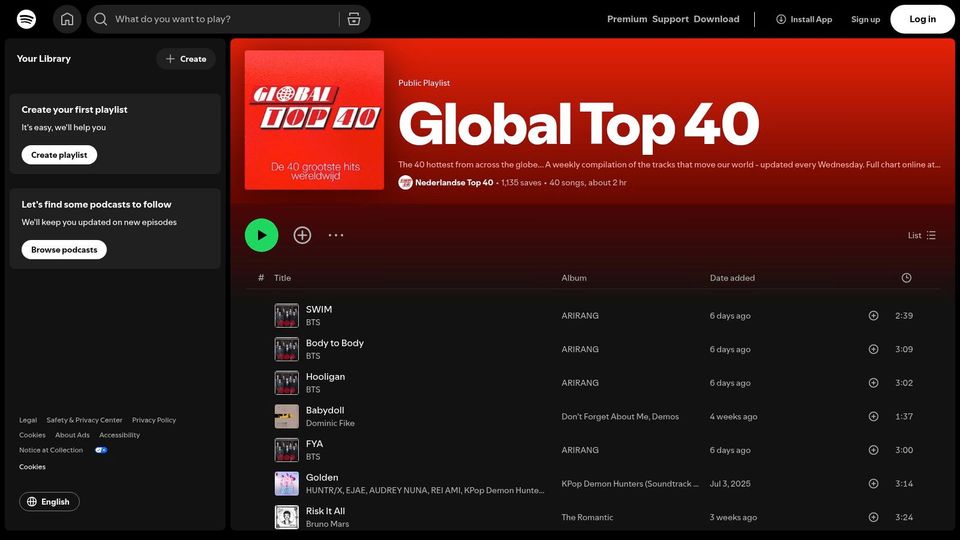This screenshot has width=960, height=540.
Task: Open the Support link
Action: click(x=670, y=19)
